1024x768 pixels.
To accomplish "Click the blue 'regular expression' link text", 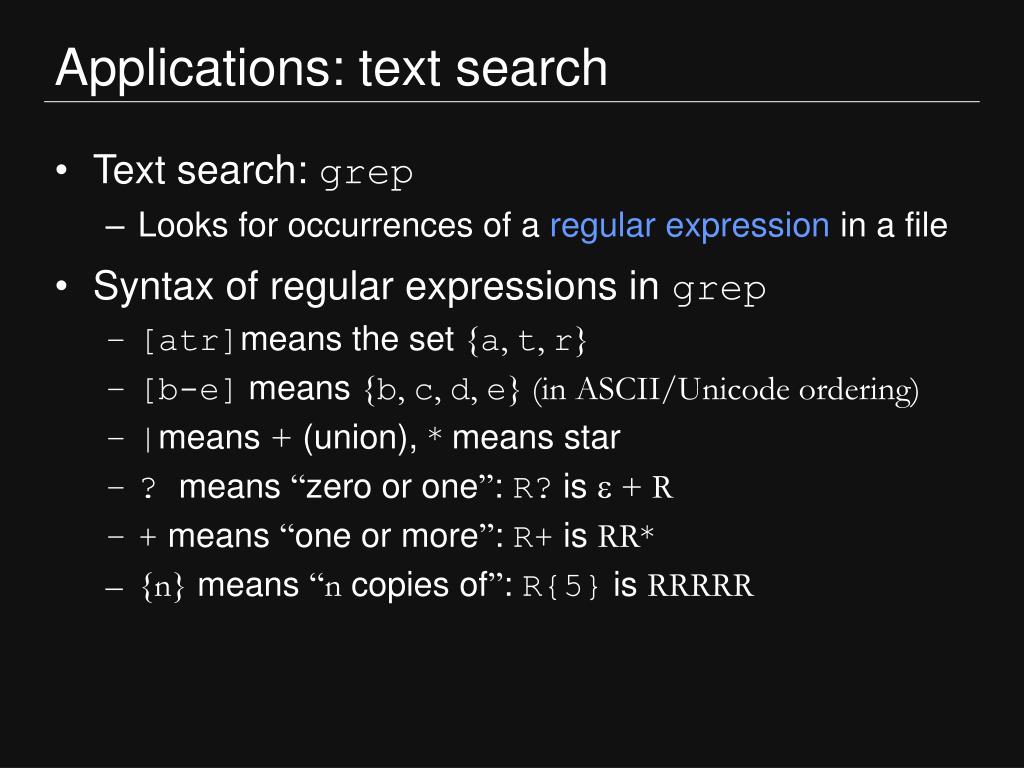I will point(690,226).
